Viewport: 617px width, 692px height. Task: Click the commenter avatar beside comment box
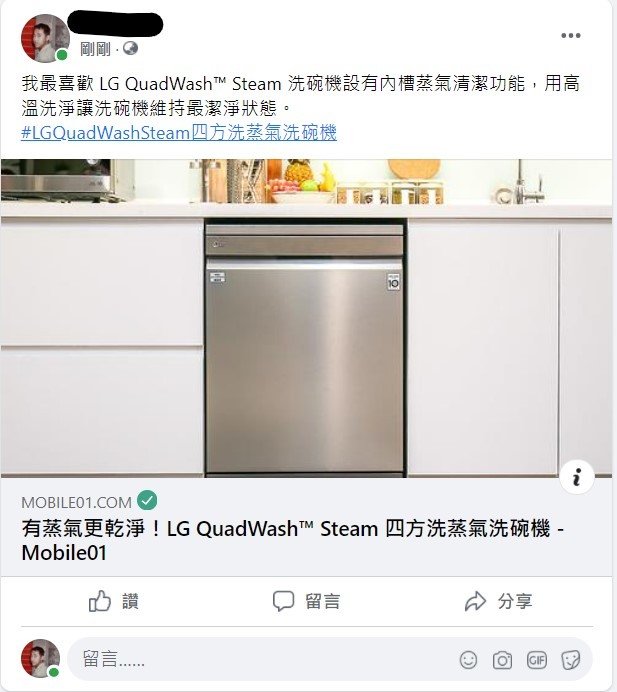[40, 658]
